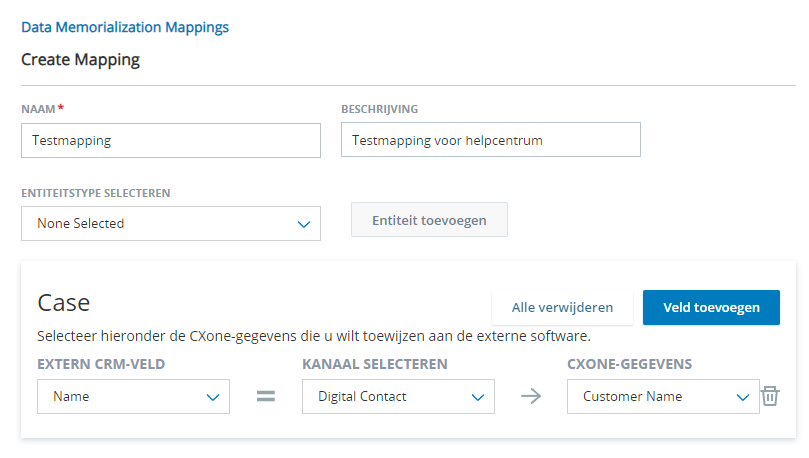Open the Entiteitstype selecteren dropdown
The height and width of the screenshot is (458, 809).
click(x=171, y=223)
